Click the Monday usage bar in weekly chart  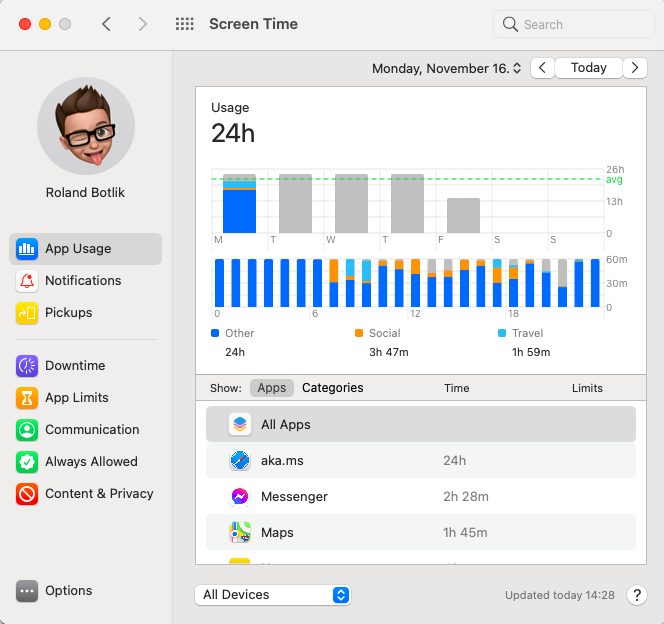pos(239,204)
